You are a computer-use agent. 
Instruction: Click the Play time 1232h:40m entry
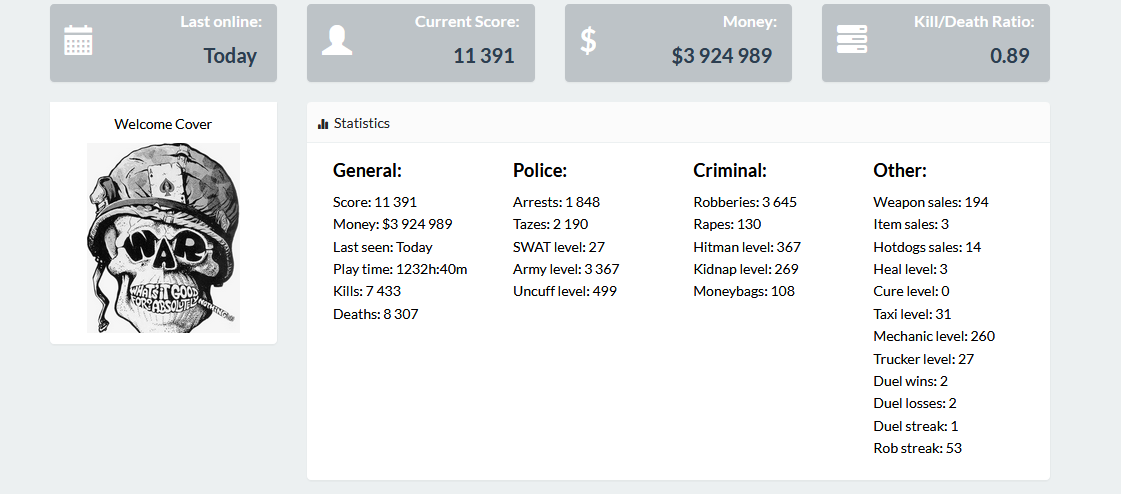click(x=400, y=270)
